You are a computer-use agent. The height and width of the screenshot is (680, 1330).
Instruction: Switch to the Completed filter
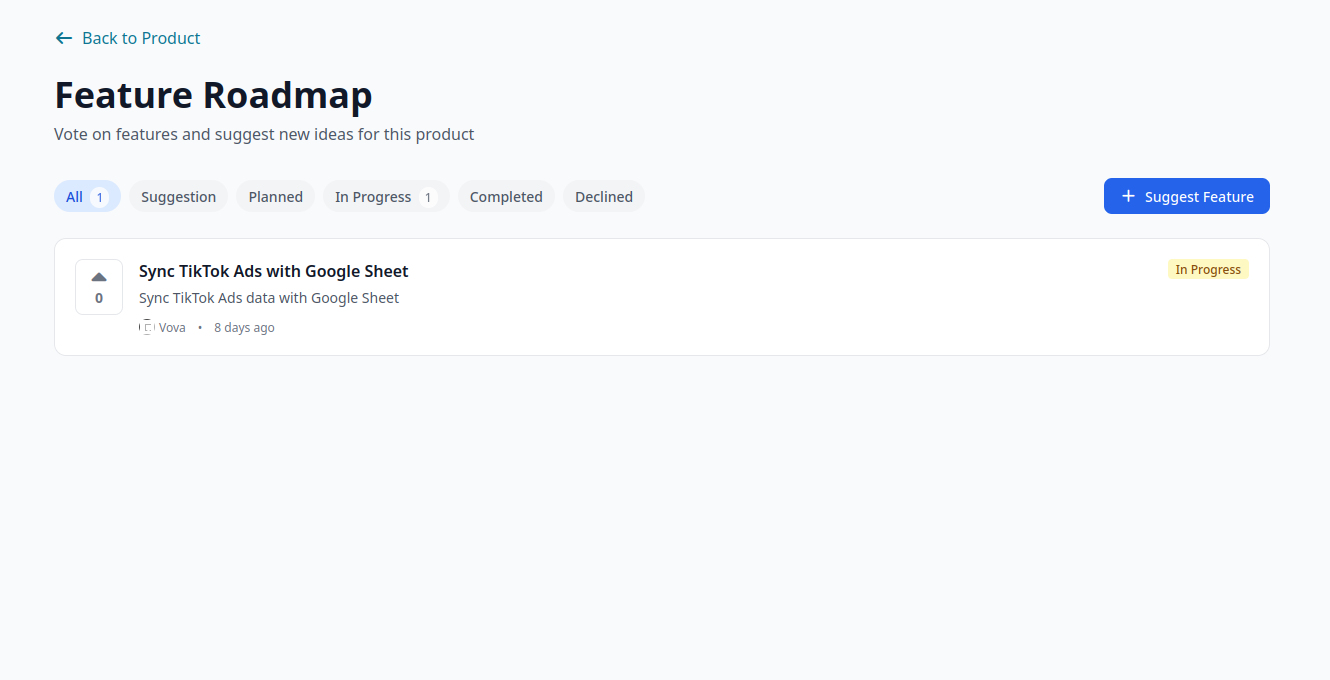506,196
